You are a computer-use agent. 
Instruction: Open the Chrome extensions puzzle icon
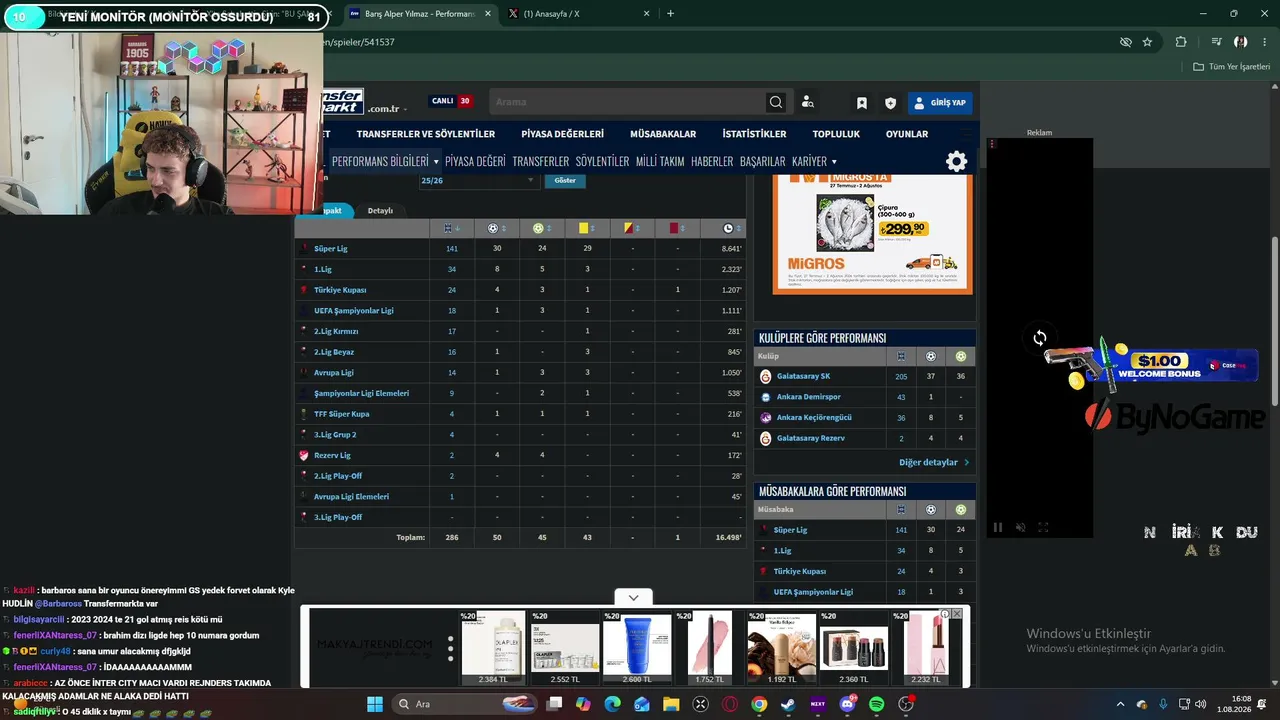[x=1181, y=42]
